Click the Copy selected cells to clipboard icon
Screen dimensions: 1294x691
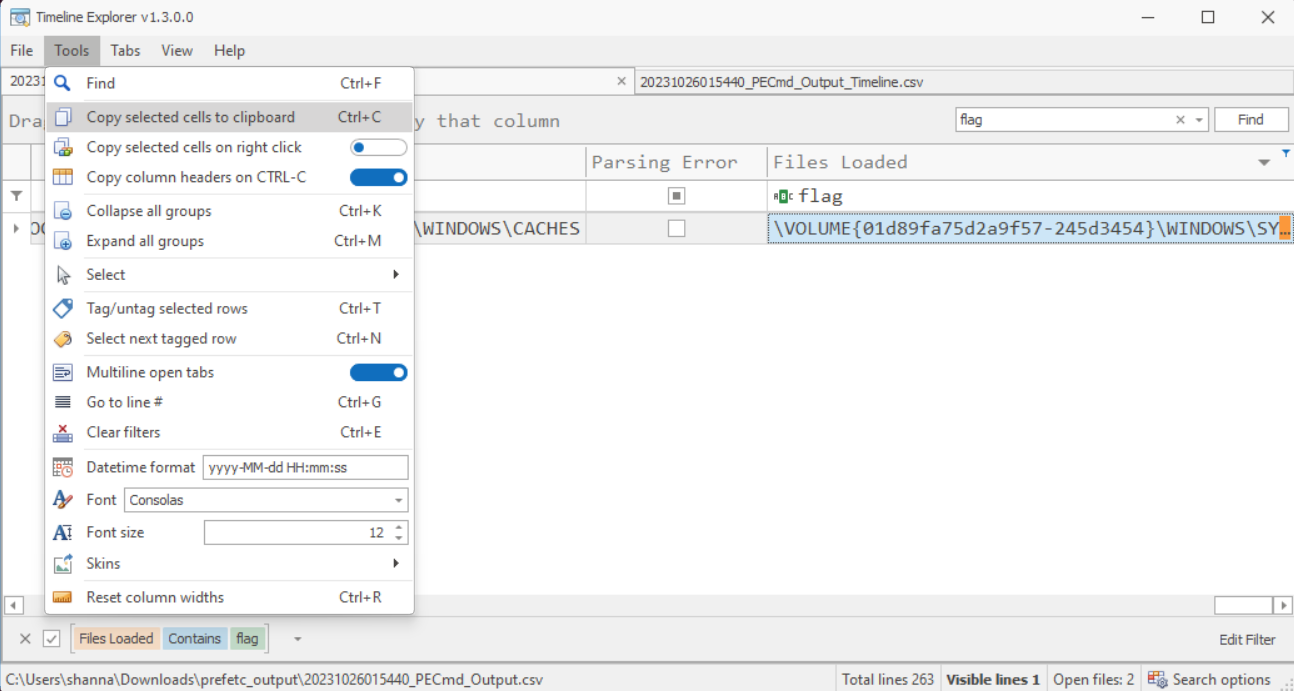point(62,116)
